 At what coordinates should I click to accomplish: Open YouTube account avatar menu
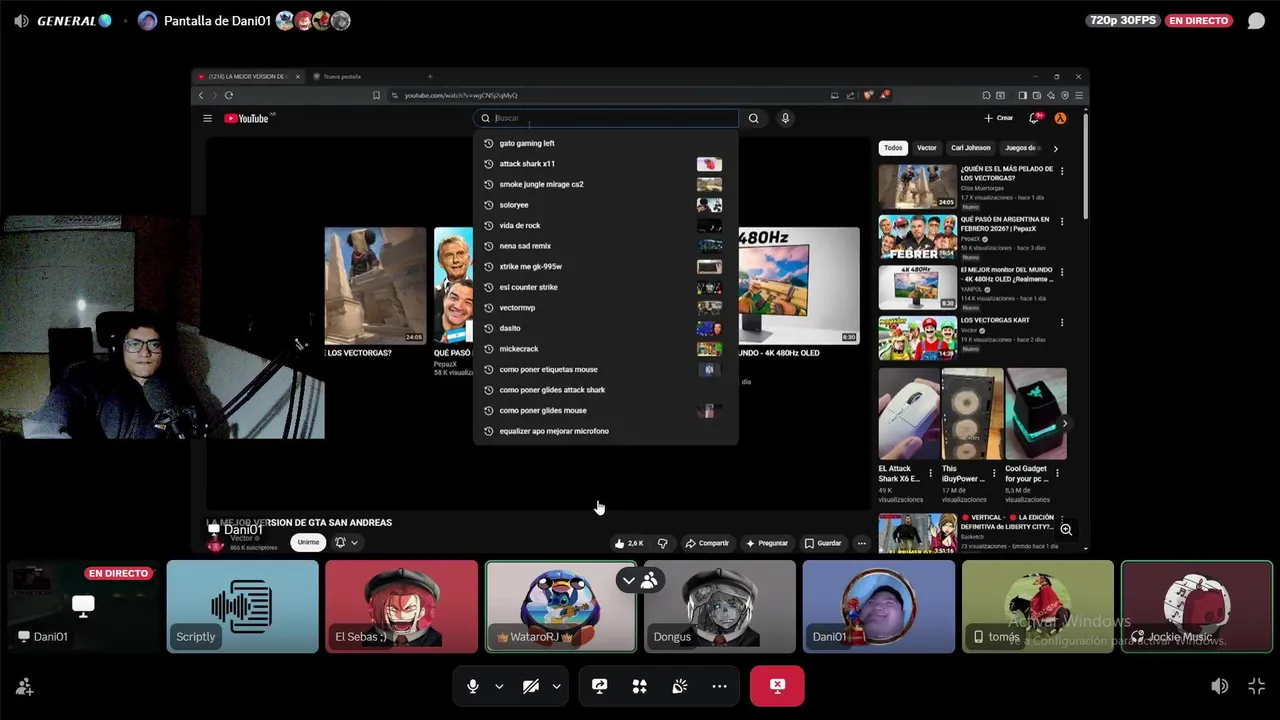[1060, 118]
